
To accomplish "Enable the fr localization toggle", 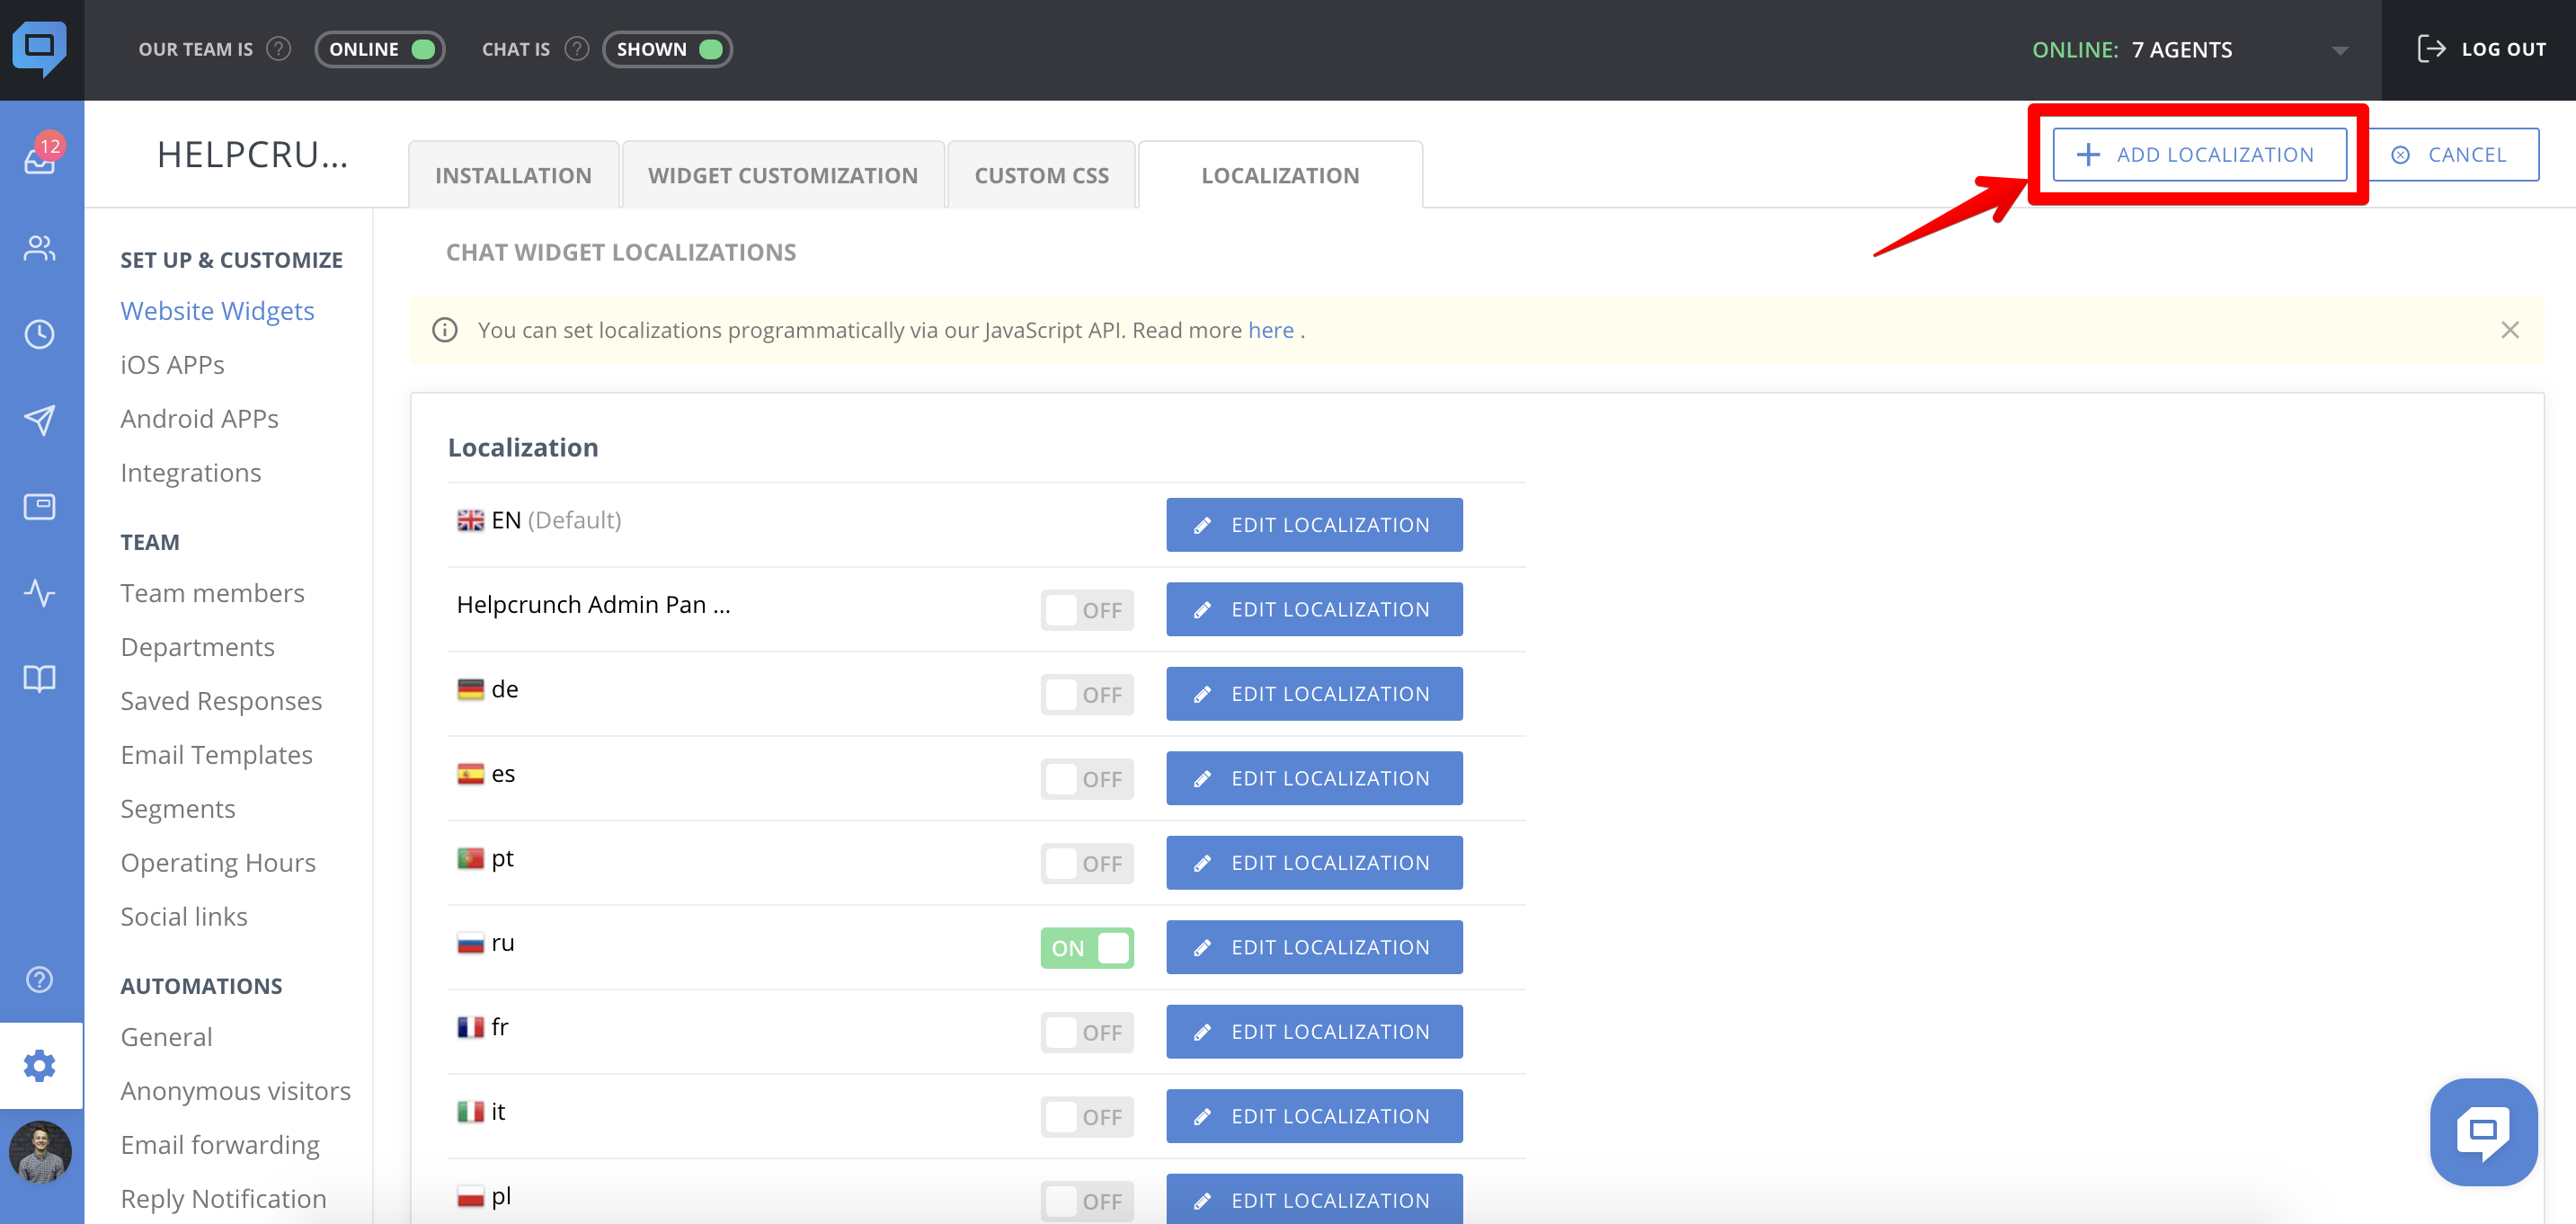I will coord(1087,1032).
